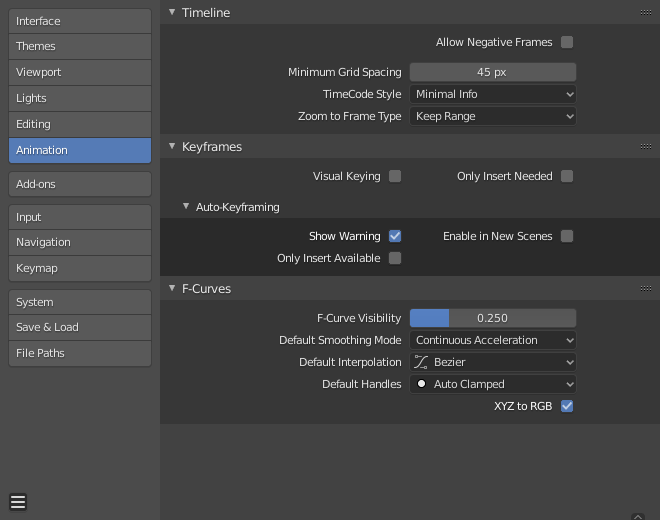Click the F-Curves panel drag grip icon
This screenshot has height=520, width=660.
pyautogui.click(x=646, y=289)
